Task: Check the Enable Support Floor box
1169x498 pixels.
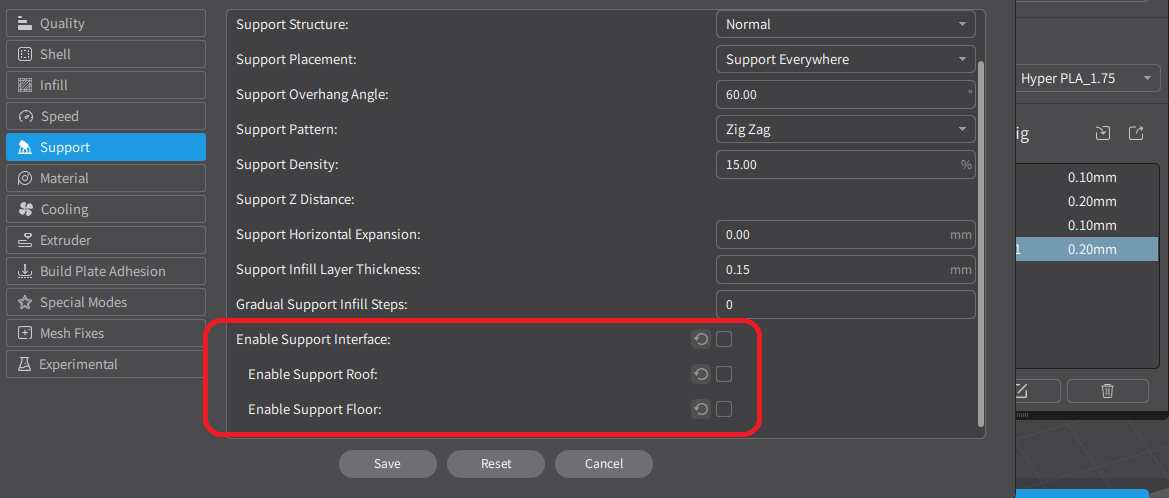Action: click(x=724, y=409)
